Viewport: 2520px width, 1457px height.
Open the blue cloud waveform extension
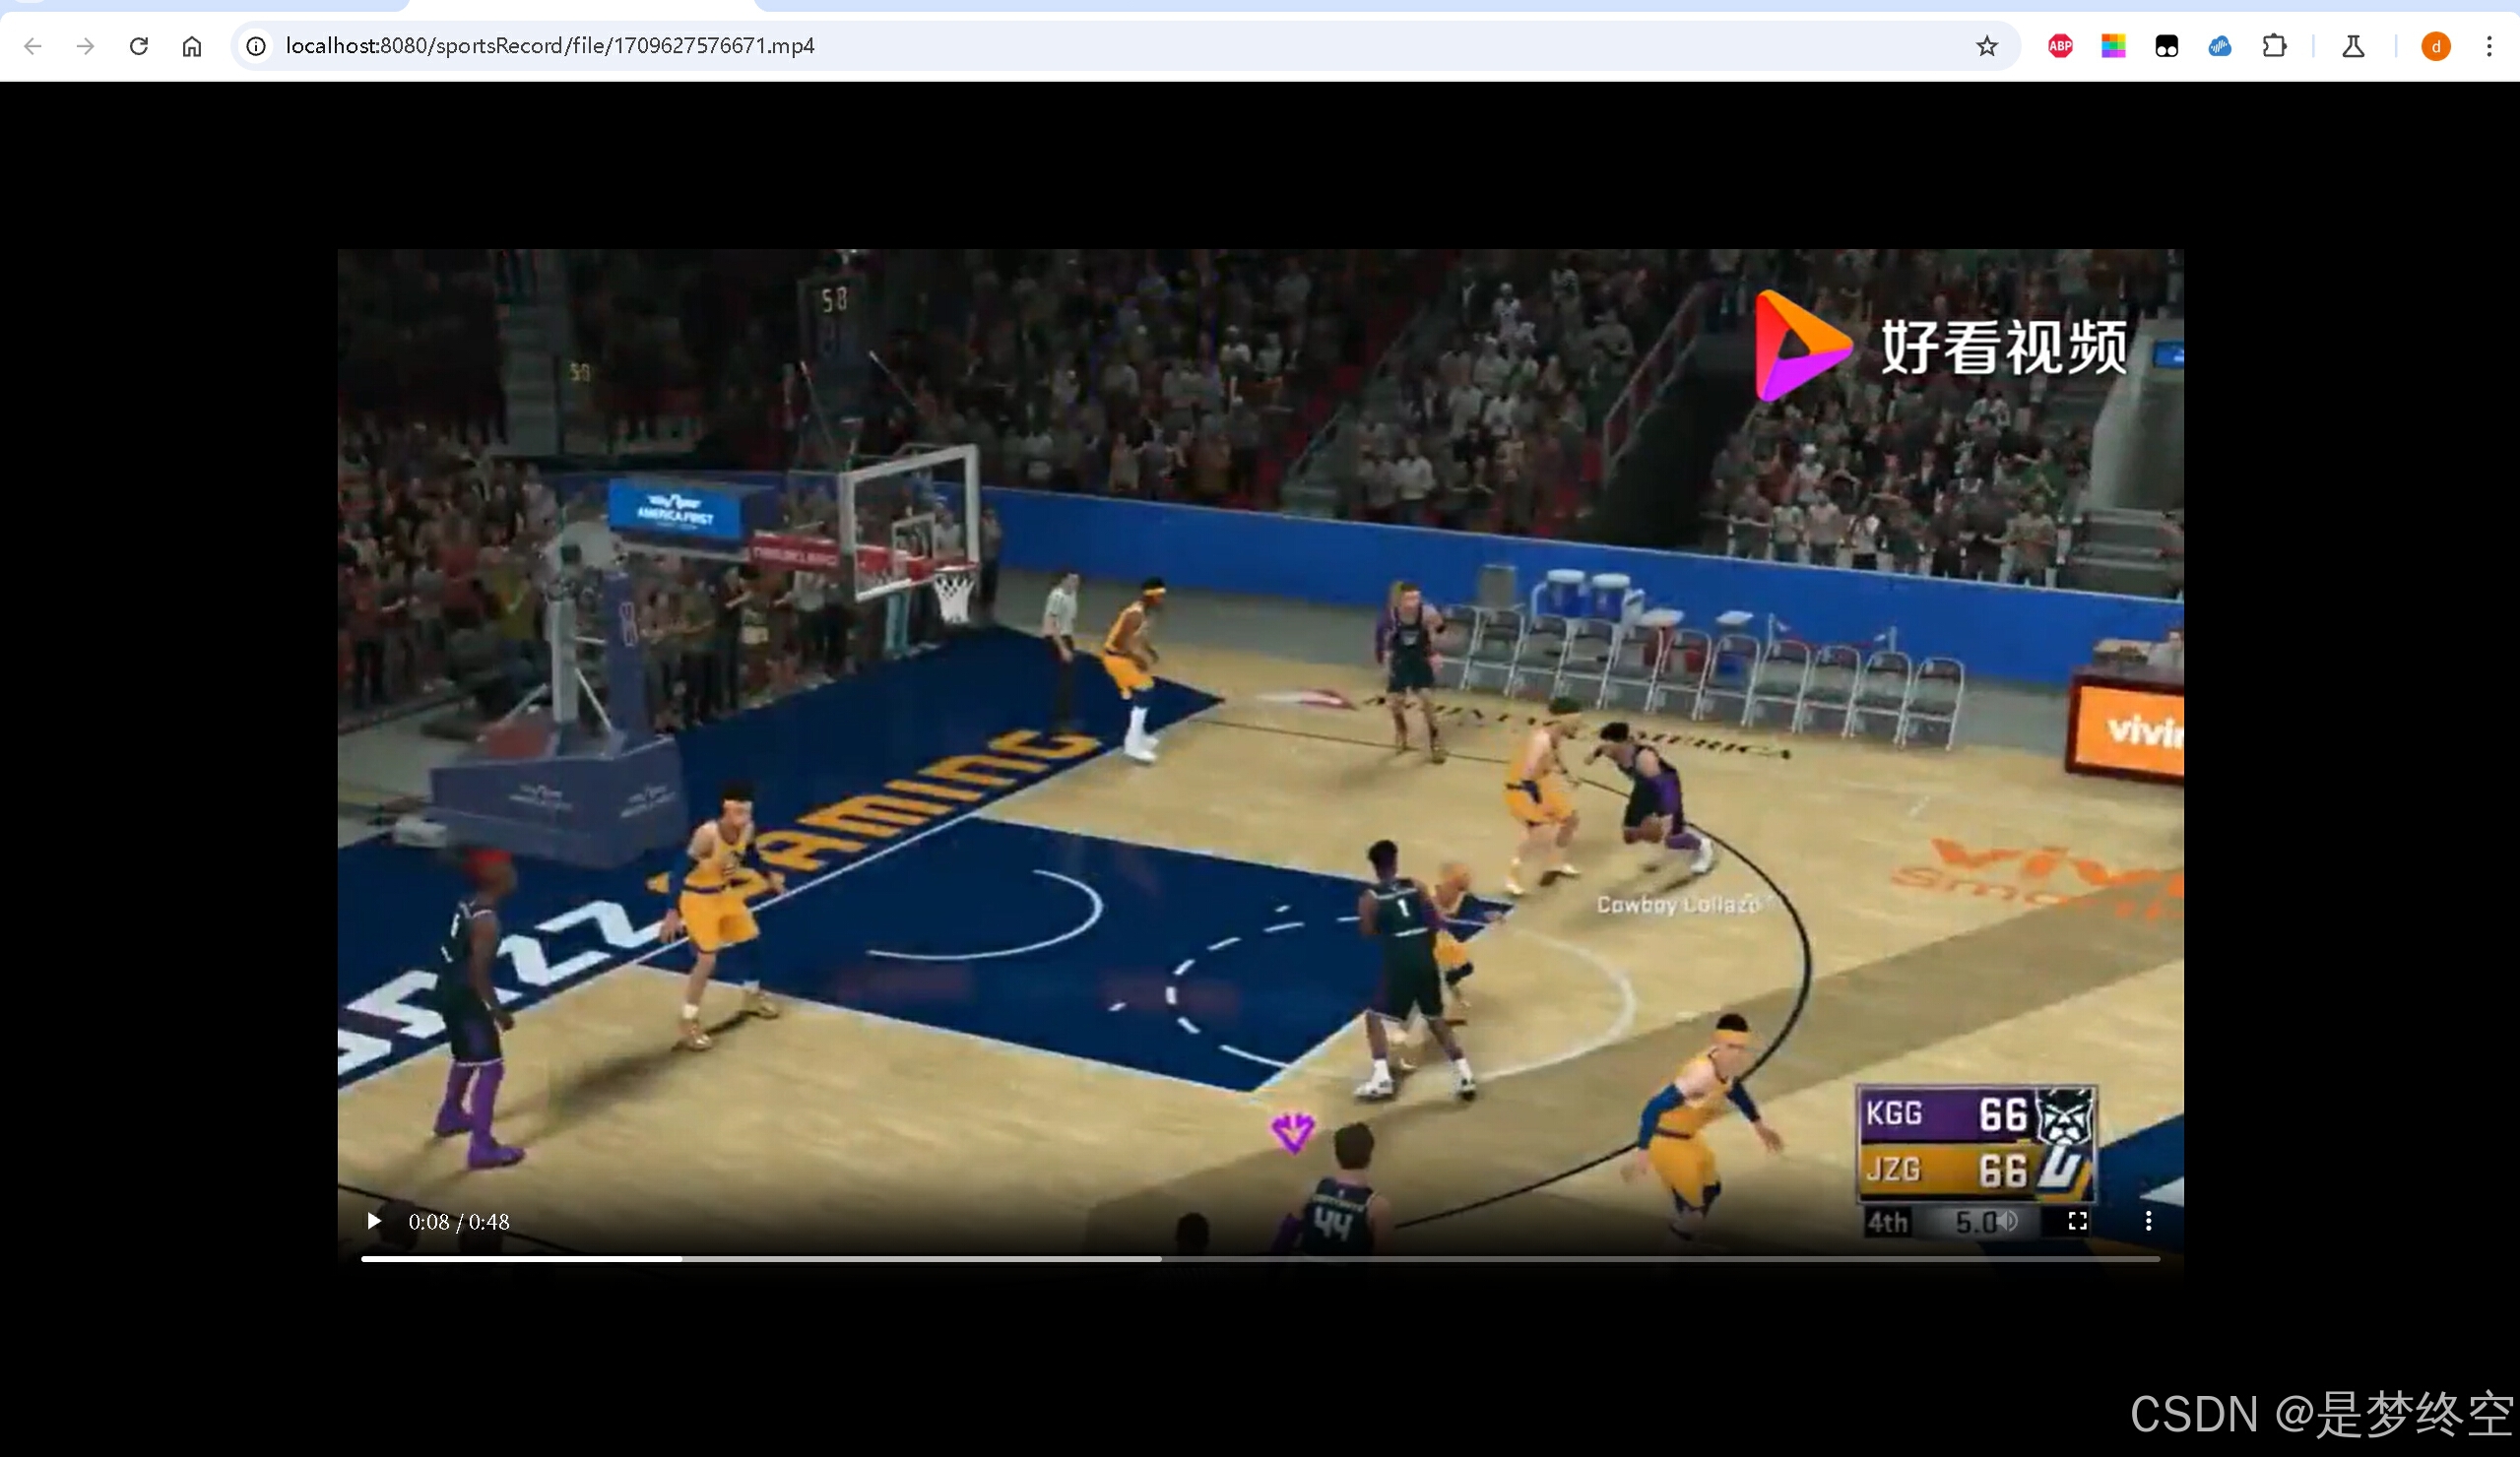tap(2220, 46)
